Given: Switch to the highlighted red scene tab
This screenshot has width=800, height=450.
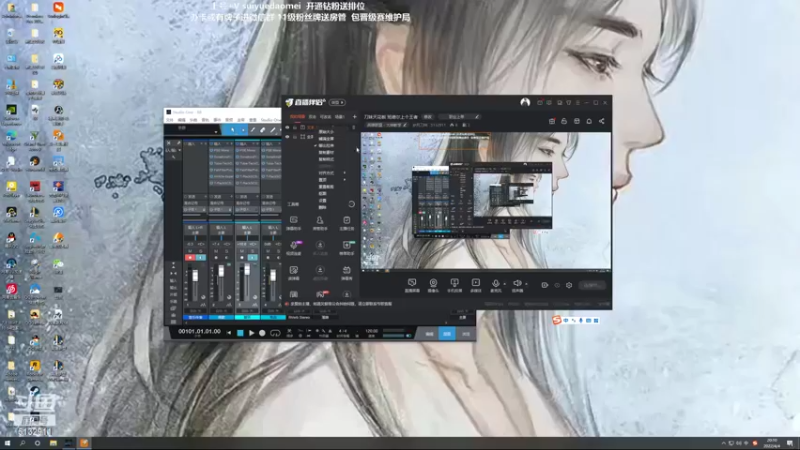Looking at the screenshot, I should click(x=297, y=117).
